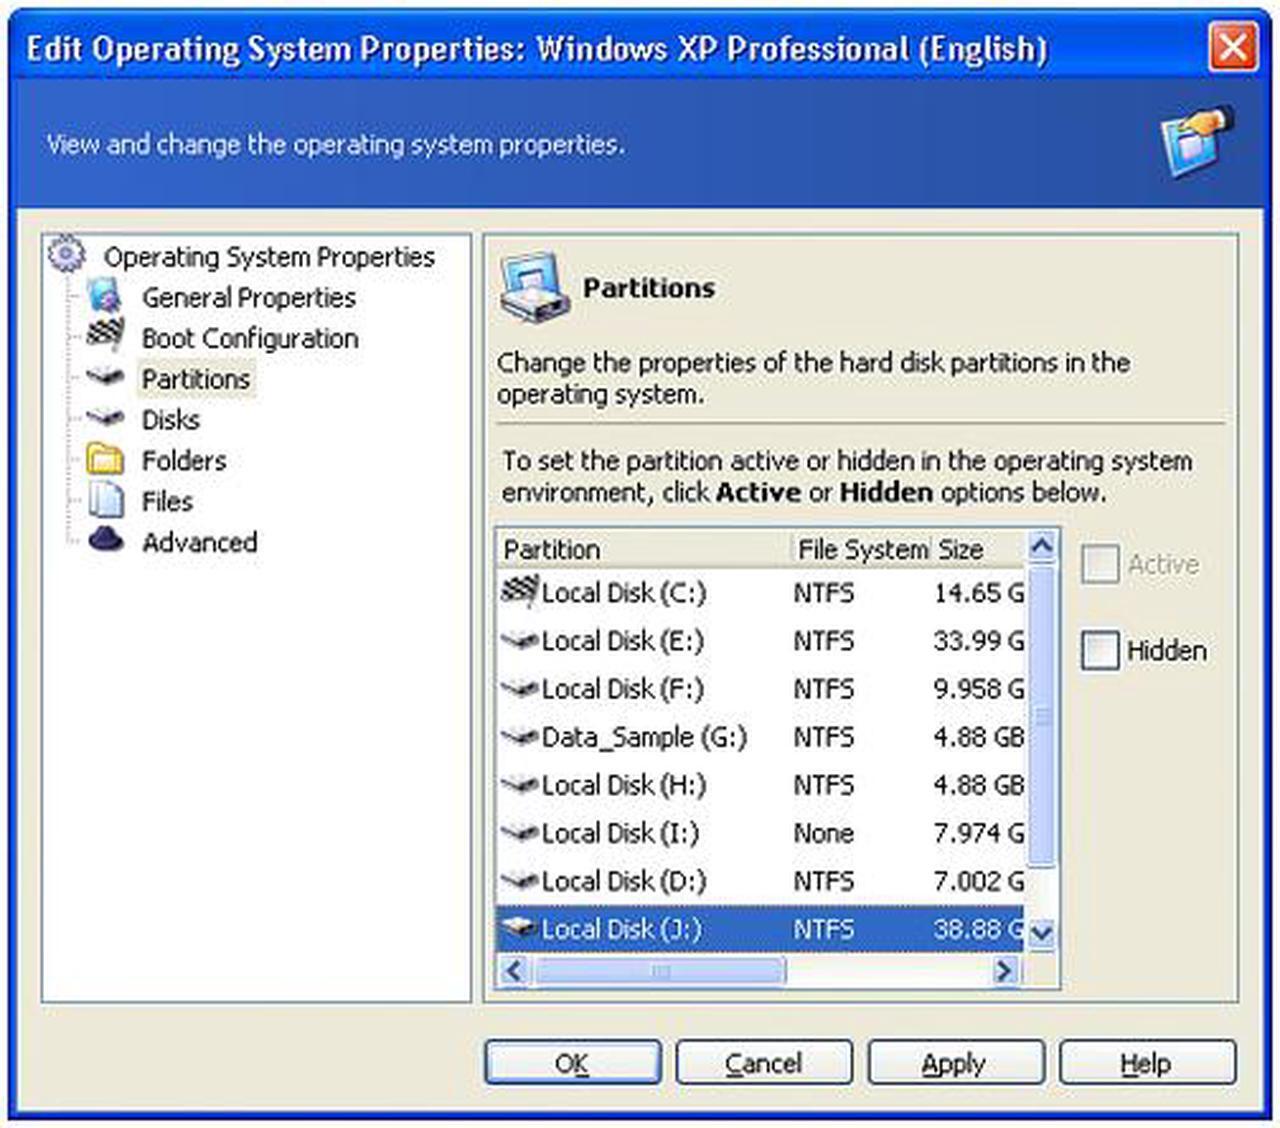Sort list by Size column header

click(x=978, y=549)
